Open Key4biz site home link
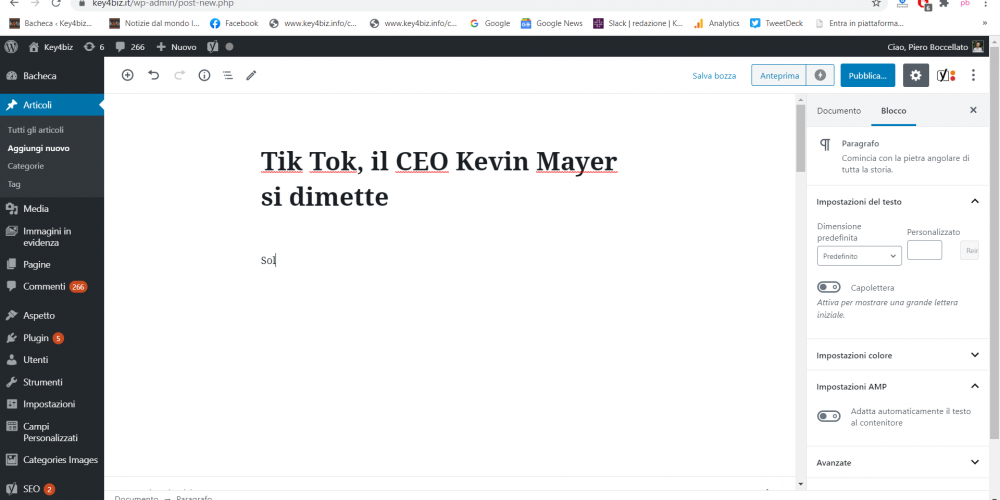The height and width of the screenshot is (500, 1000). point(50,47)
